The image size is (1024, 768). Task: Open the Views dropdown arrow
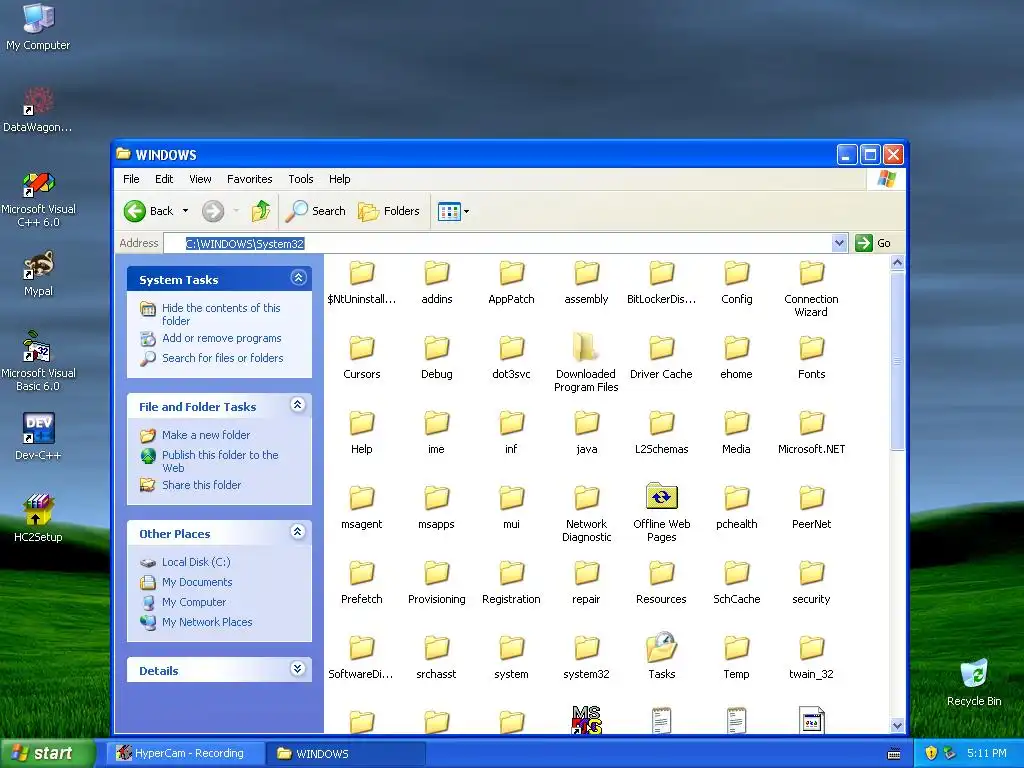[466, 212]
